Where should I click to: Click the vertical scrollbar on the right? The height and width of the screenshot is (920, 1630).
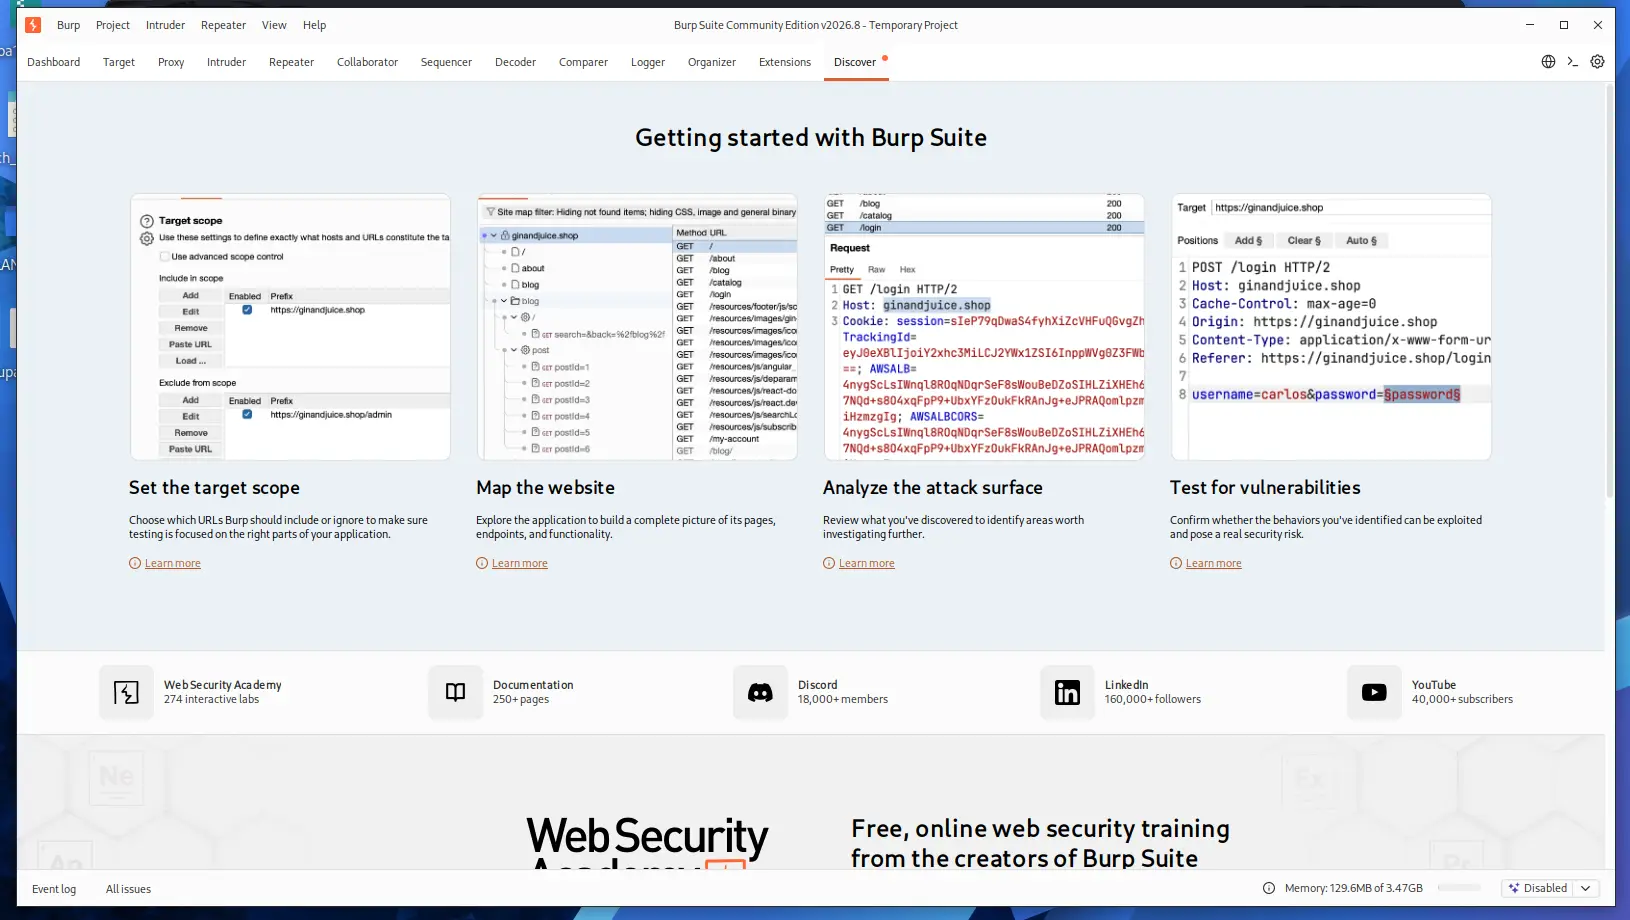point(1610,290)
